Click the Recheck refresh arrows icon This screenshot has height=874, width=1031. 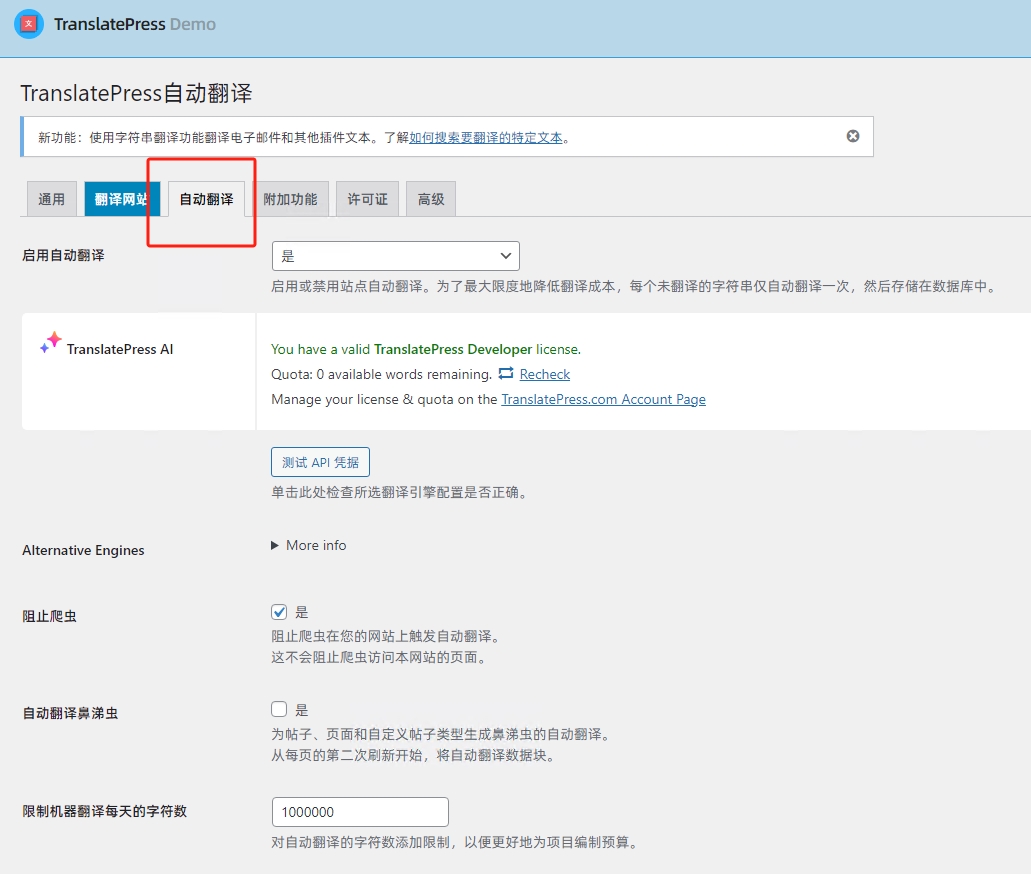click(x=506, y=374)
